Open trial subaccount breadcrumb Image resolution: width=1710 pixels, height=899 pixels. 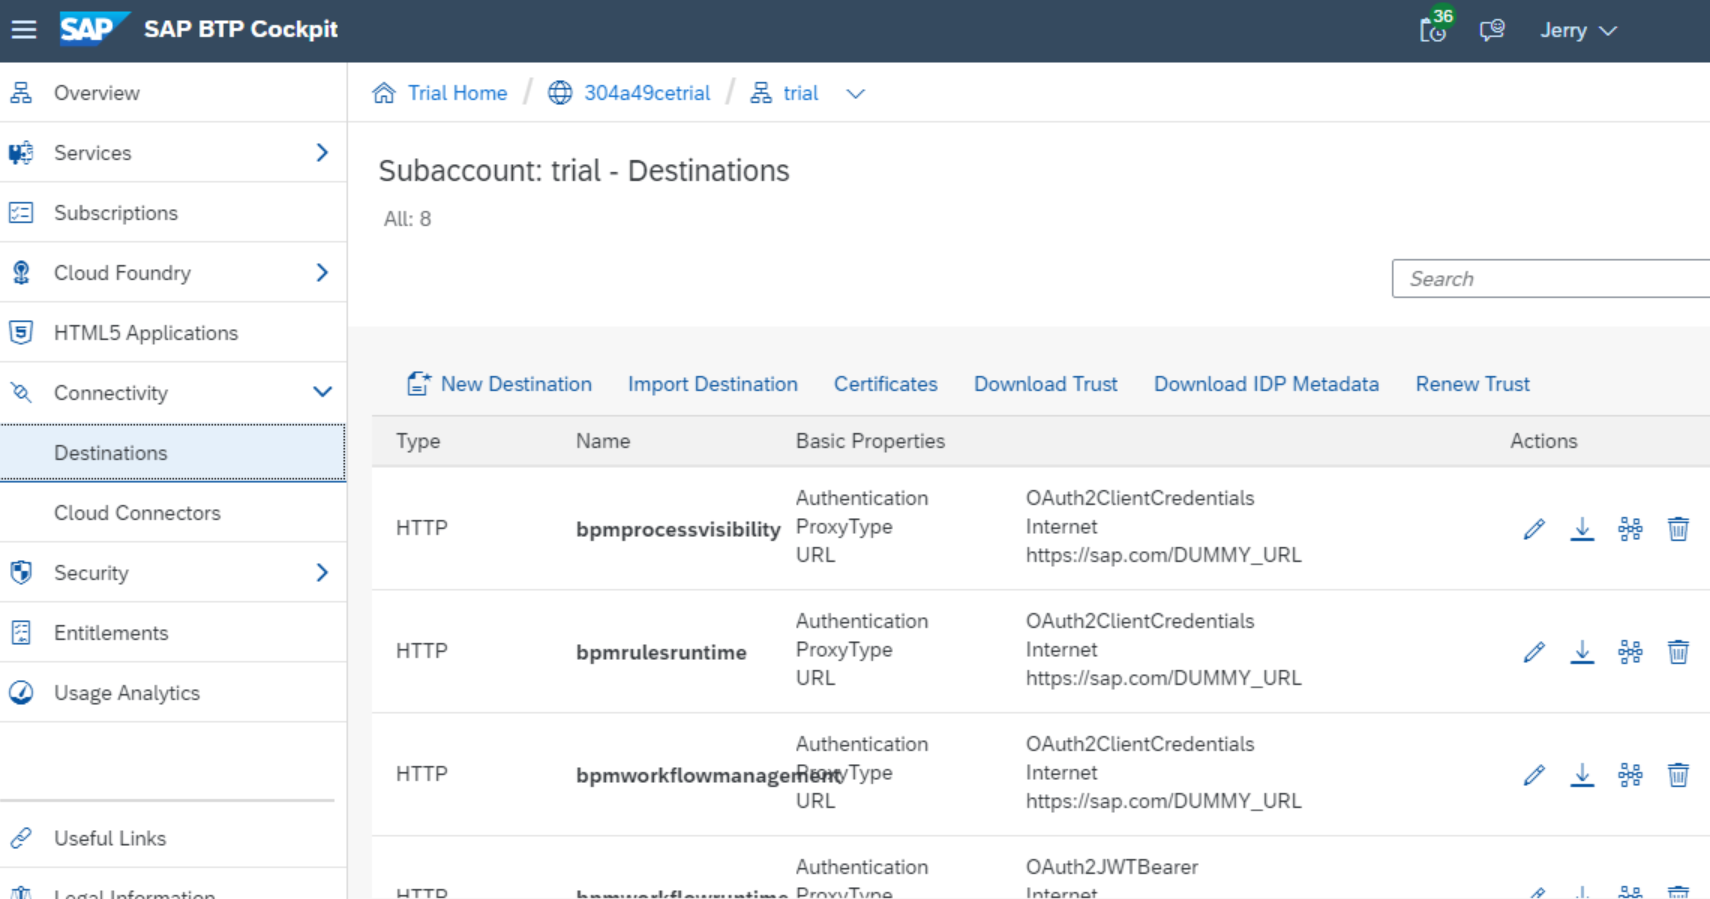pos(800,93)
